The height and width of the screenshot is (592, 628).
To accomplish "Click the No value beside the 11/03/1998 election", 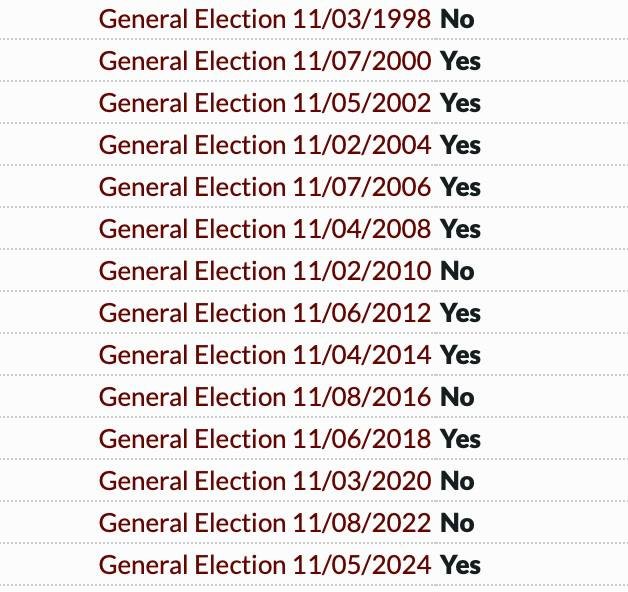I will [x=457, y=19].
